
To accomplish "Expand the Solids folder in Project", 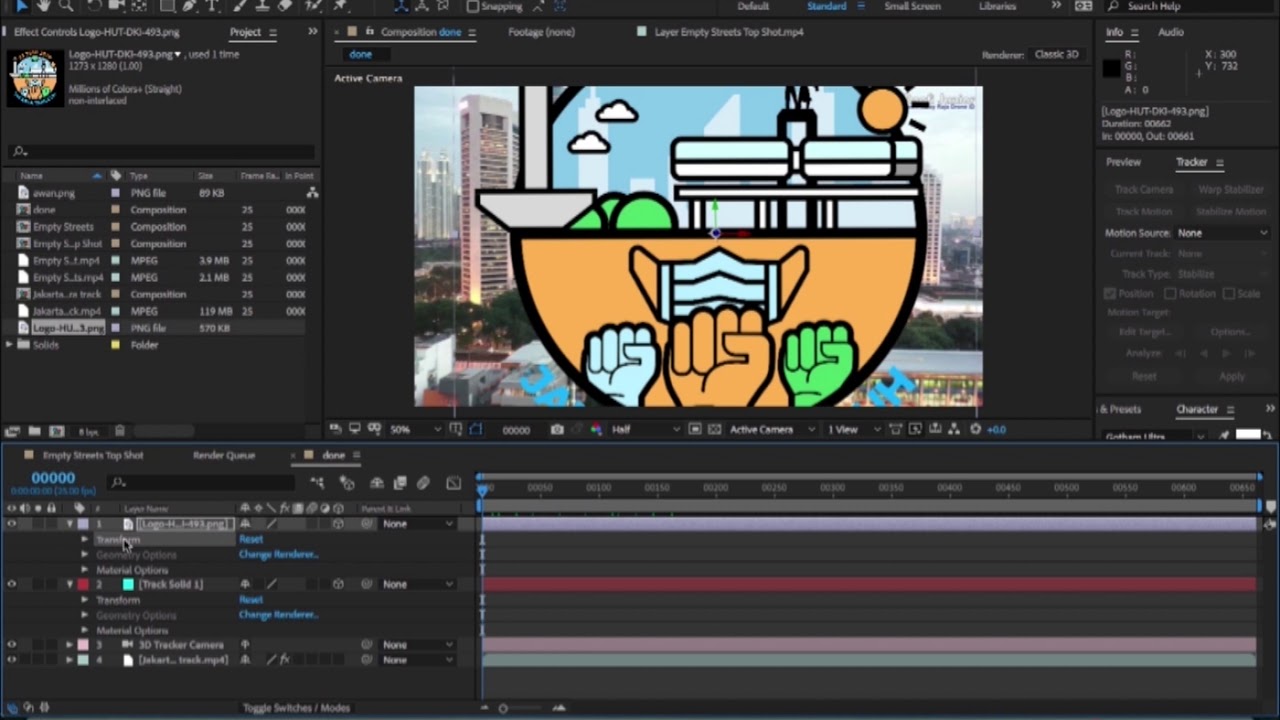I will tap(10, 345).
